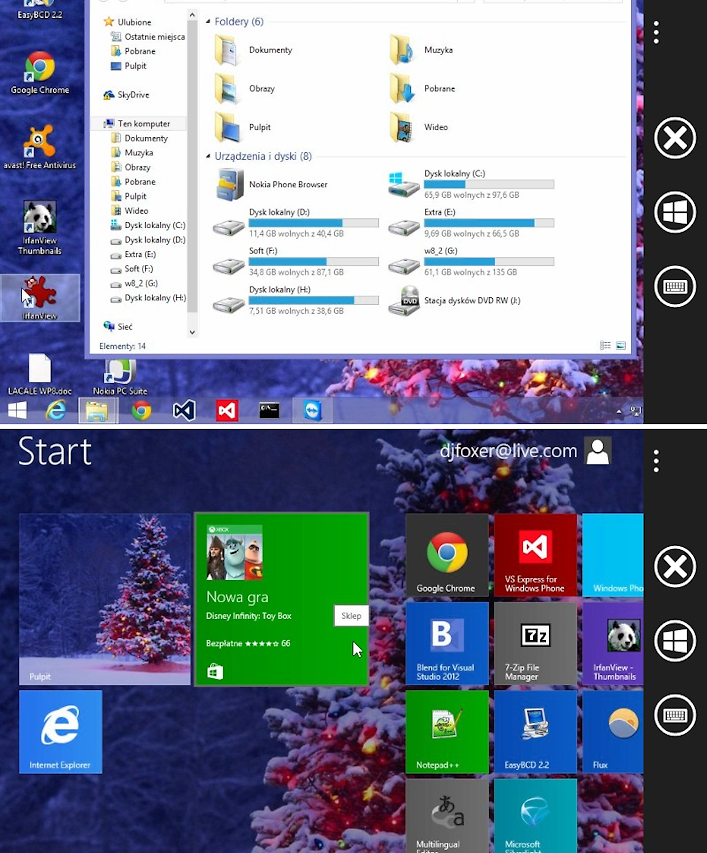Open Notepad++ tile
This screenshot has height=853, width=707.
(x=447, y=732)
